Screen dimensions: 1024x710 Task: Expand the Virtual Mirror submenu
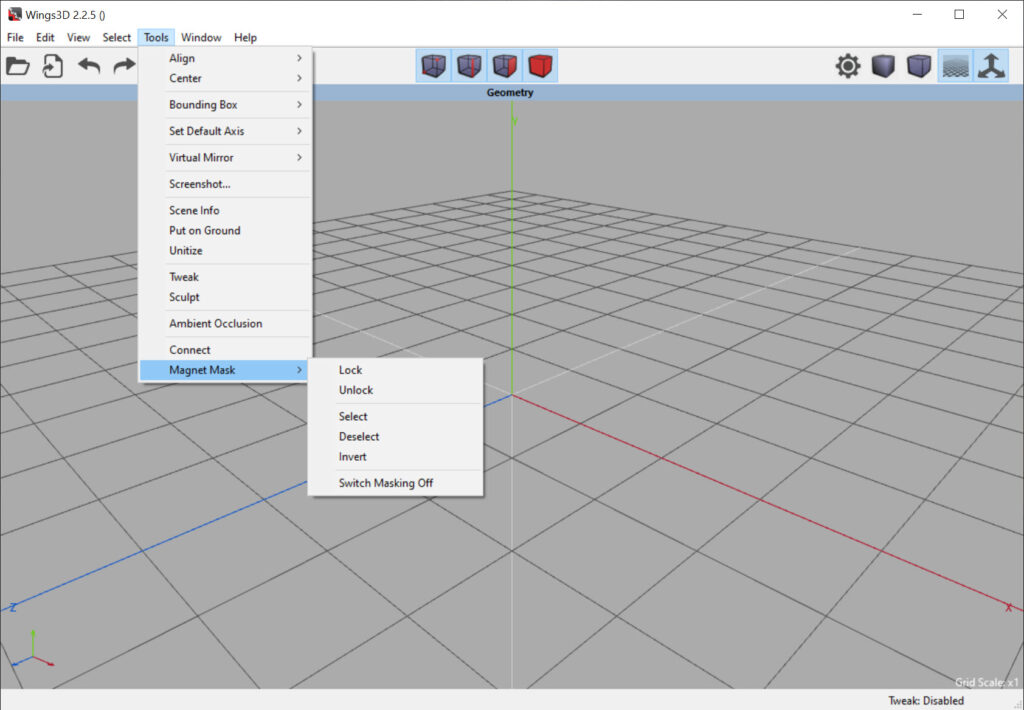click(x=225, y=157)
